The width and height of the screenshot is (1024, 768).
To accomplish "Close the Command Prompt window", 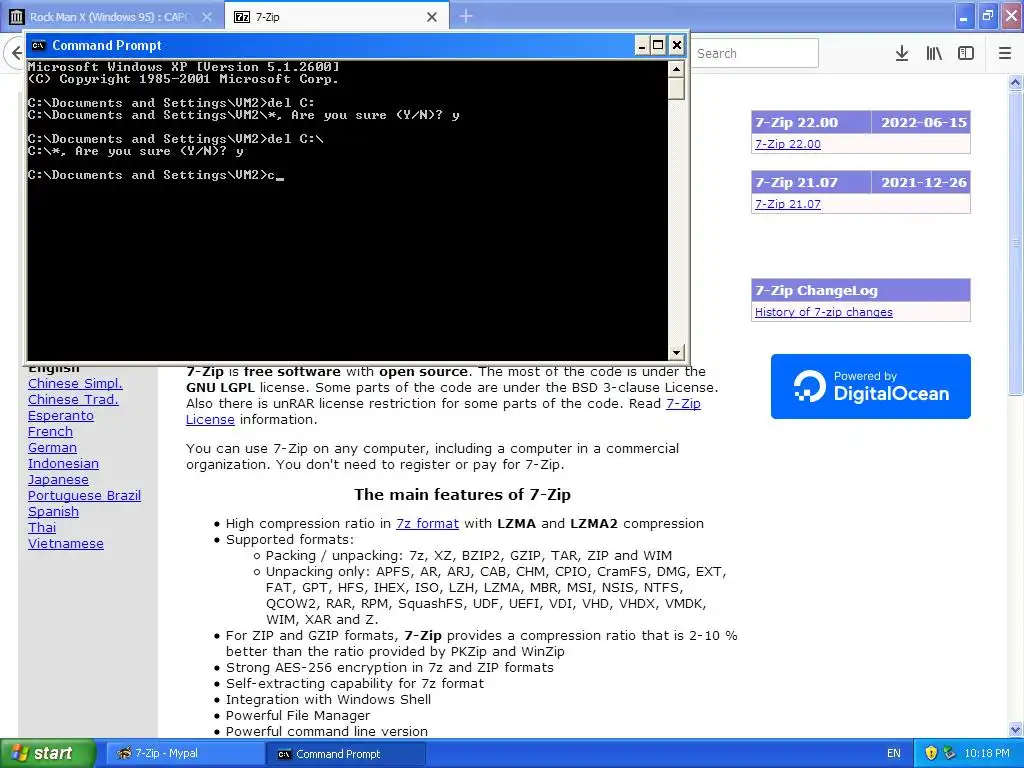I will tap(677, 45).
